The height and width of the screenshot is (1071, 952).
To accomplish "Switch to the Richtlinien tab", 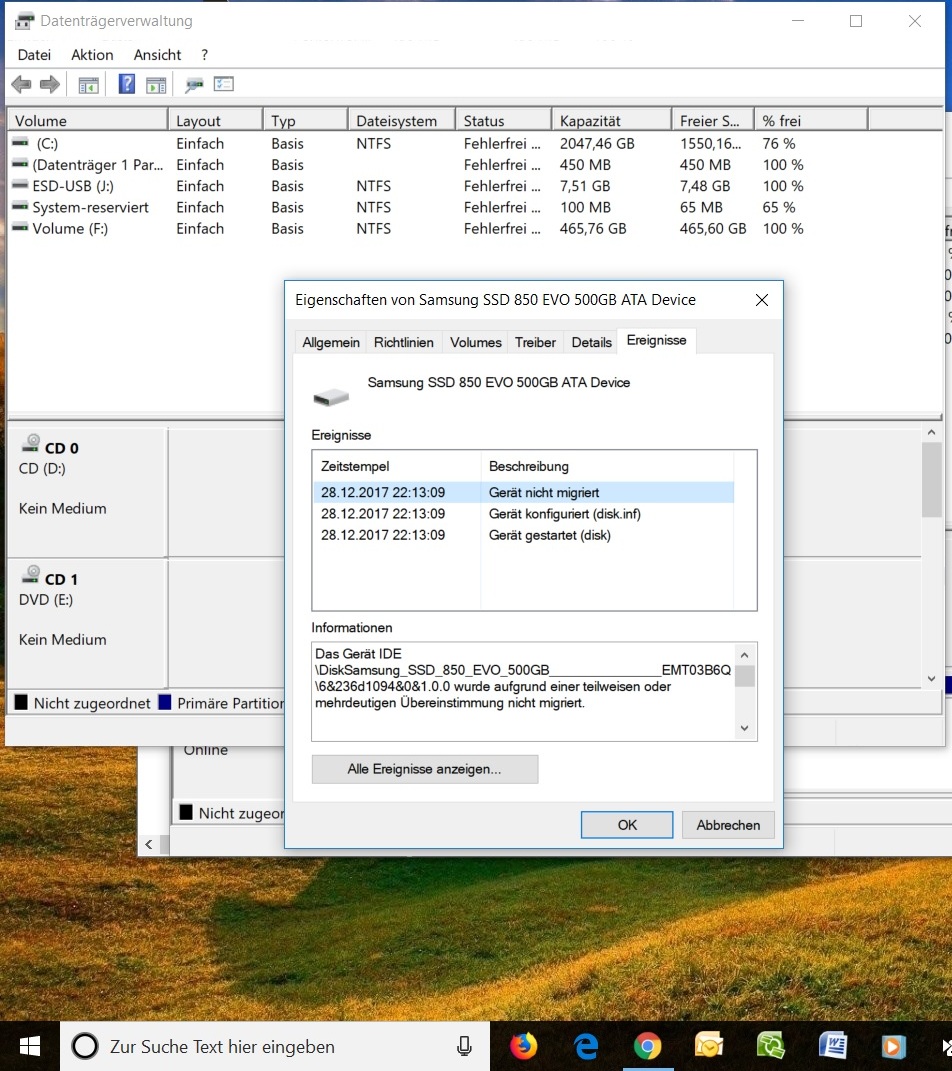I will [404, 342].
